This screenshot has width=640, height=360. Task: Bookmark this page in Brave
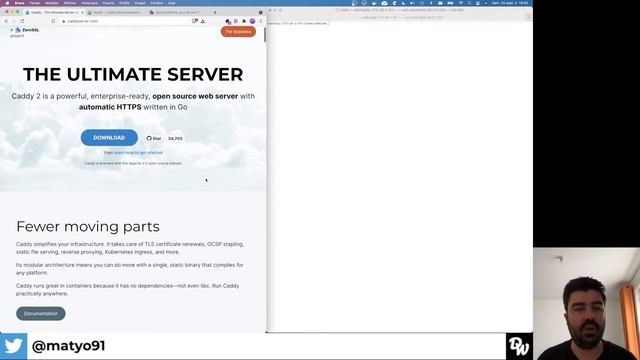(53, 21)
